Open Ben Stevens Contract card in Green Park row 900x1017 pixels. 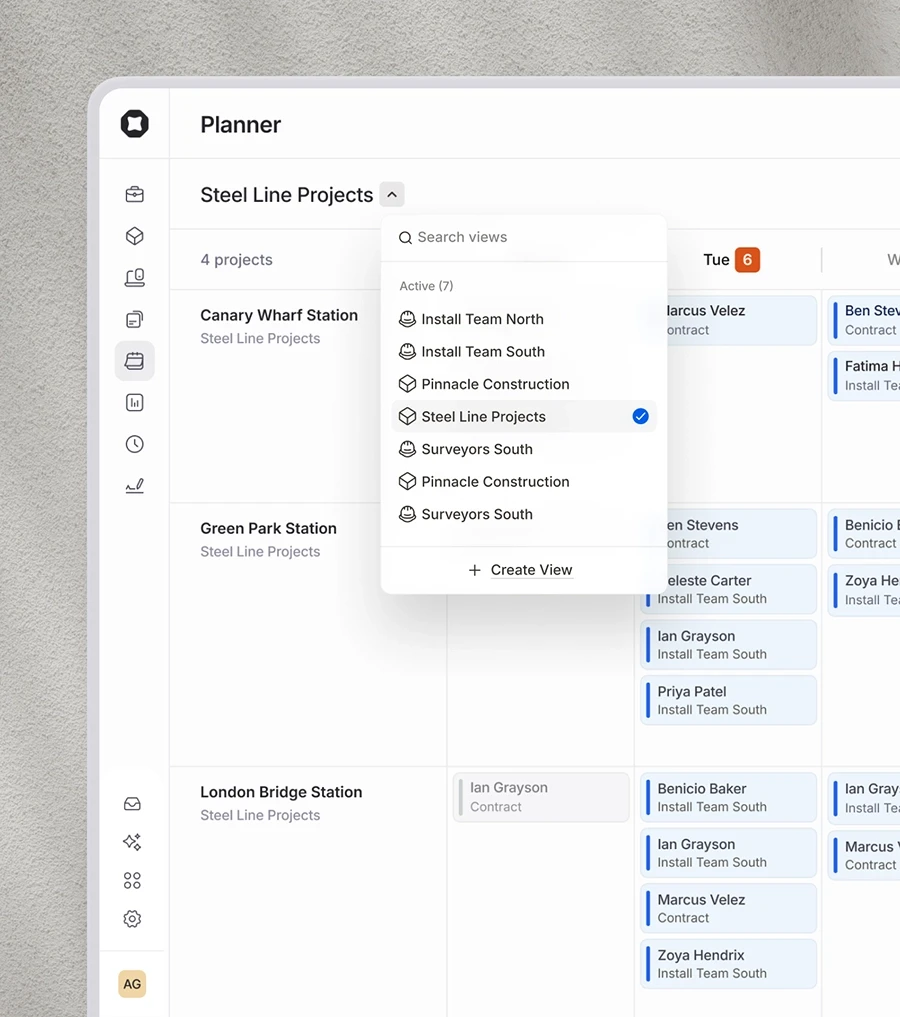point(742,534)
